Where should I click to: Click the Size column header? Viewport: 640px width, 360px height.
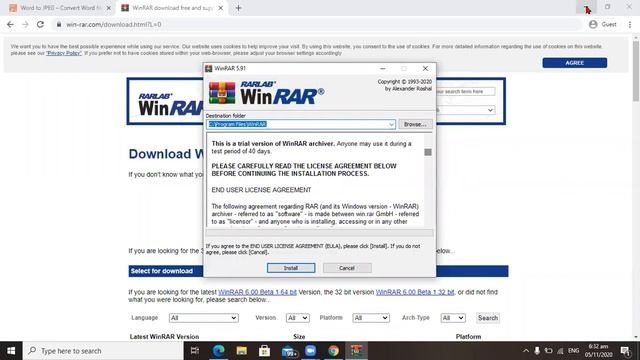click(299, 337)
